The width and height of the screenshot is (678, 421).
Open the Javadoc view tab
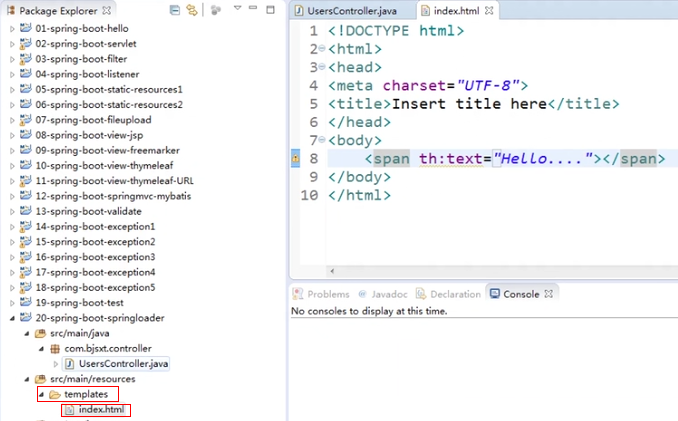coord(383,294)
